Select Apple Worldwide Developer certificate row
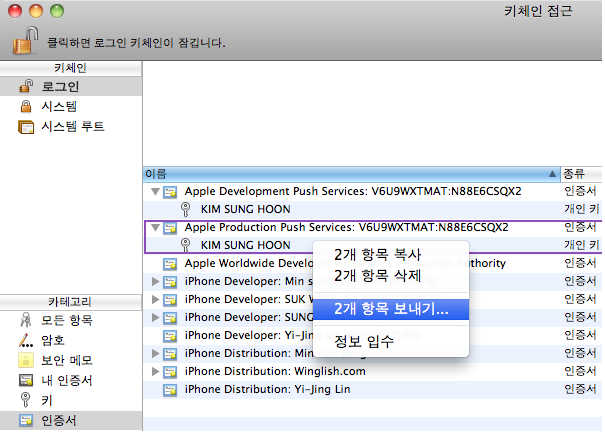Screen dimensions: 605x432 pyautogui.click(x=373, y=263)
